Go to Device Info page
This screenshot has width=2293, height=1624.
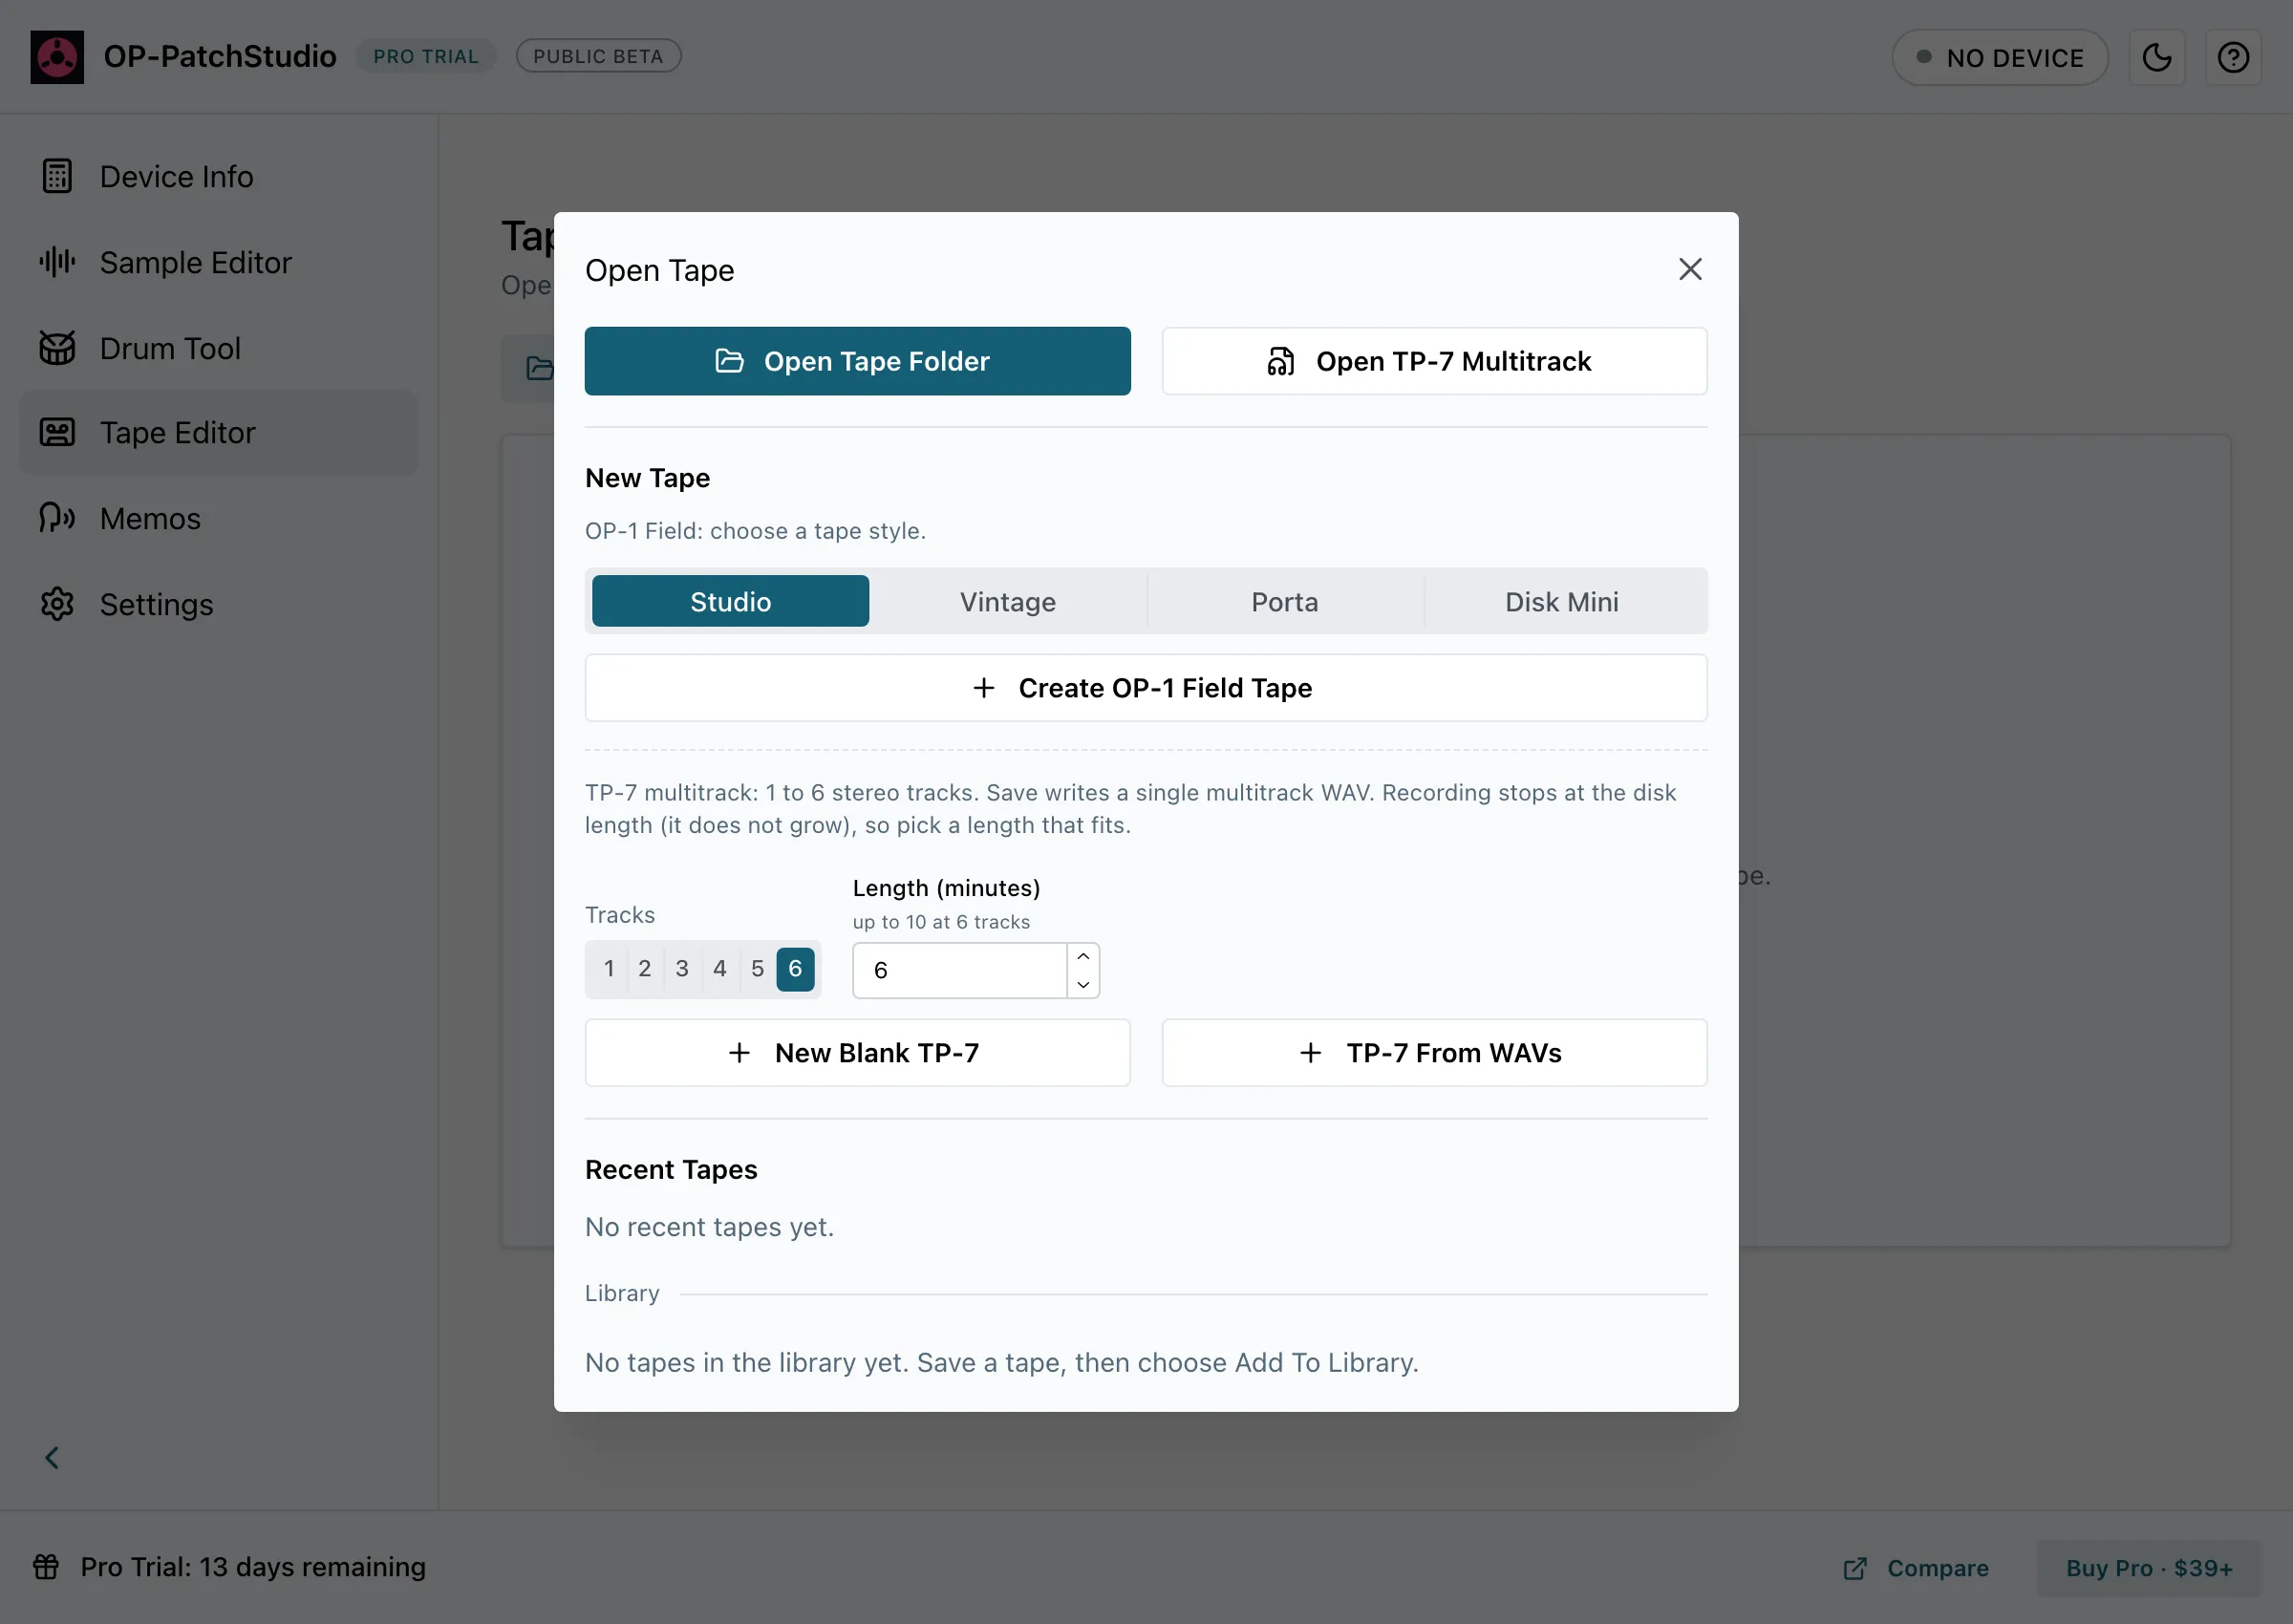coord(219,176)
